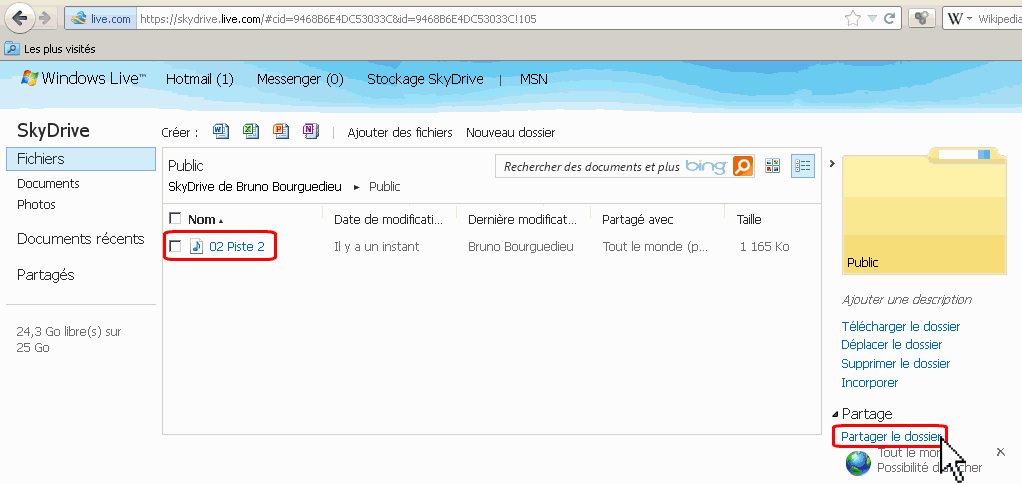Click Télécharger le dossier
This screenshot has height=484, width=1022.
coord(901,326)
